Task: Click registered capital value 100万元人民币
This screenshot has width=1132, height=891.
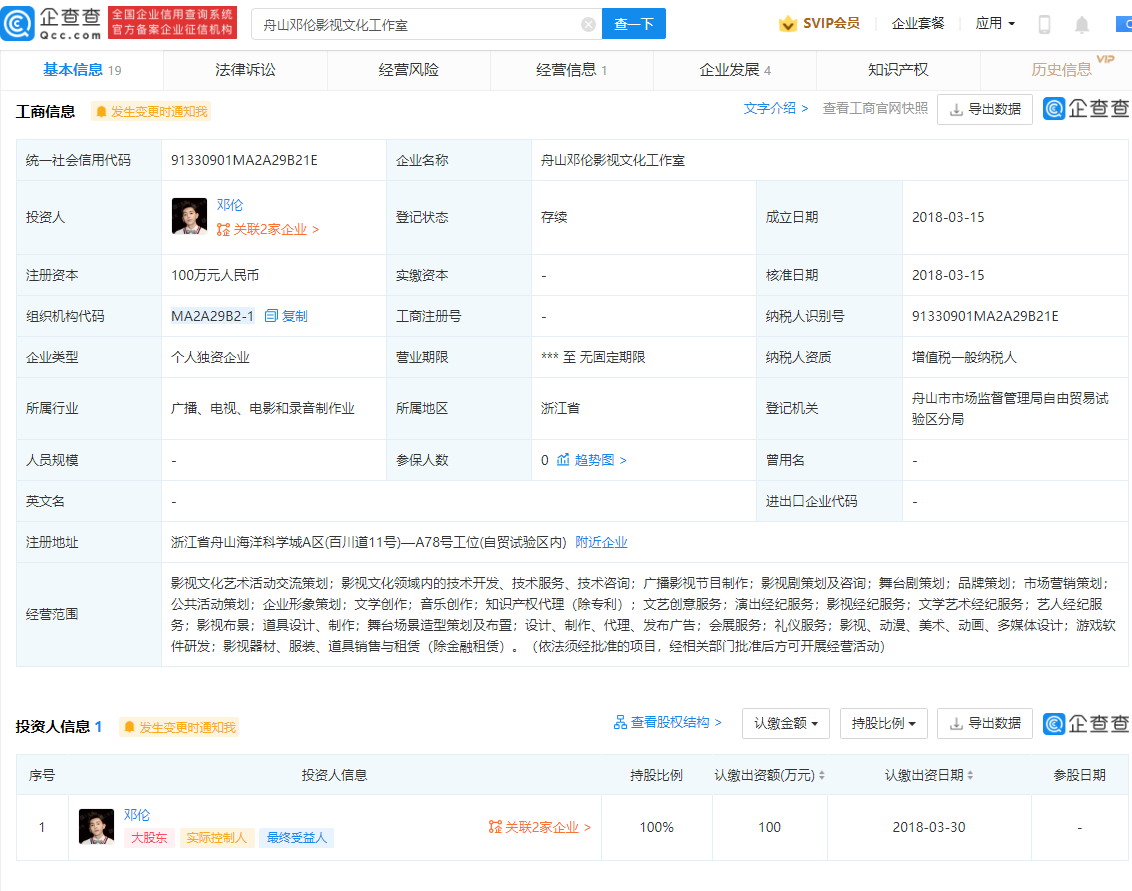Action: click(x=215, y=275)
